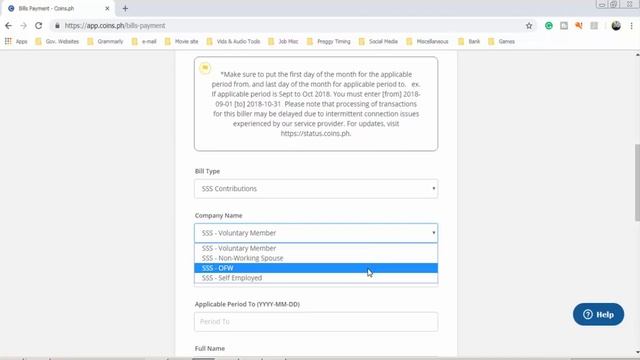Image resolution: width=640 pixels, height=360 pixels.
Task: Open the Help chat button
Action: (x=598, y=314)
